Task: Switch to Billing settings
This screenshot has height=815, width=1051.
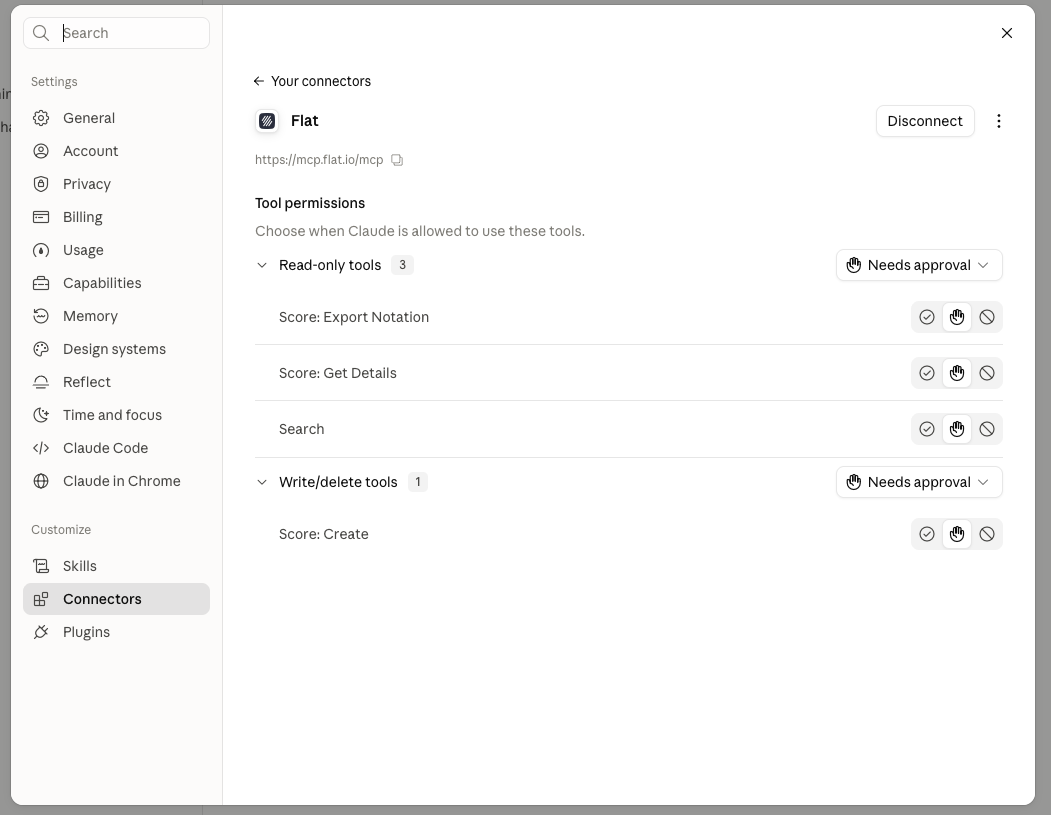Action: click(x=117, y=217)
